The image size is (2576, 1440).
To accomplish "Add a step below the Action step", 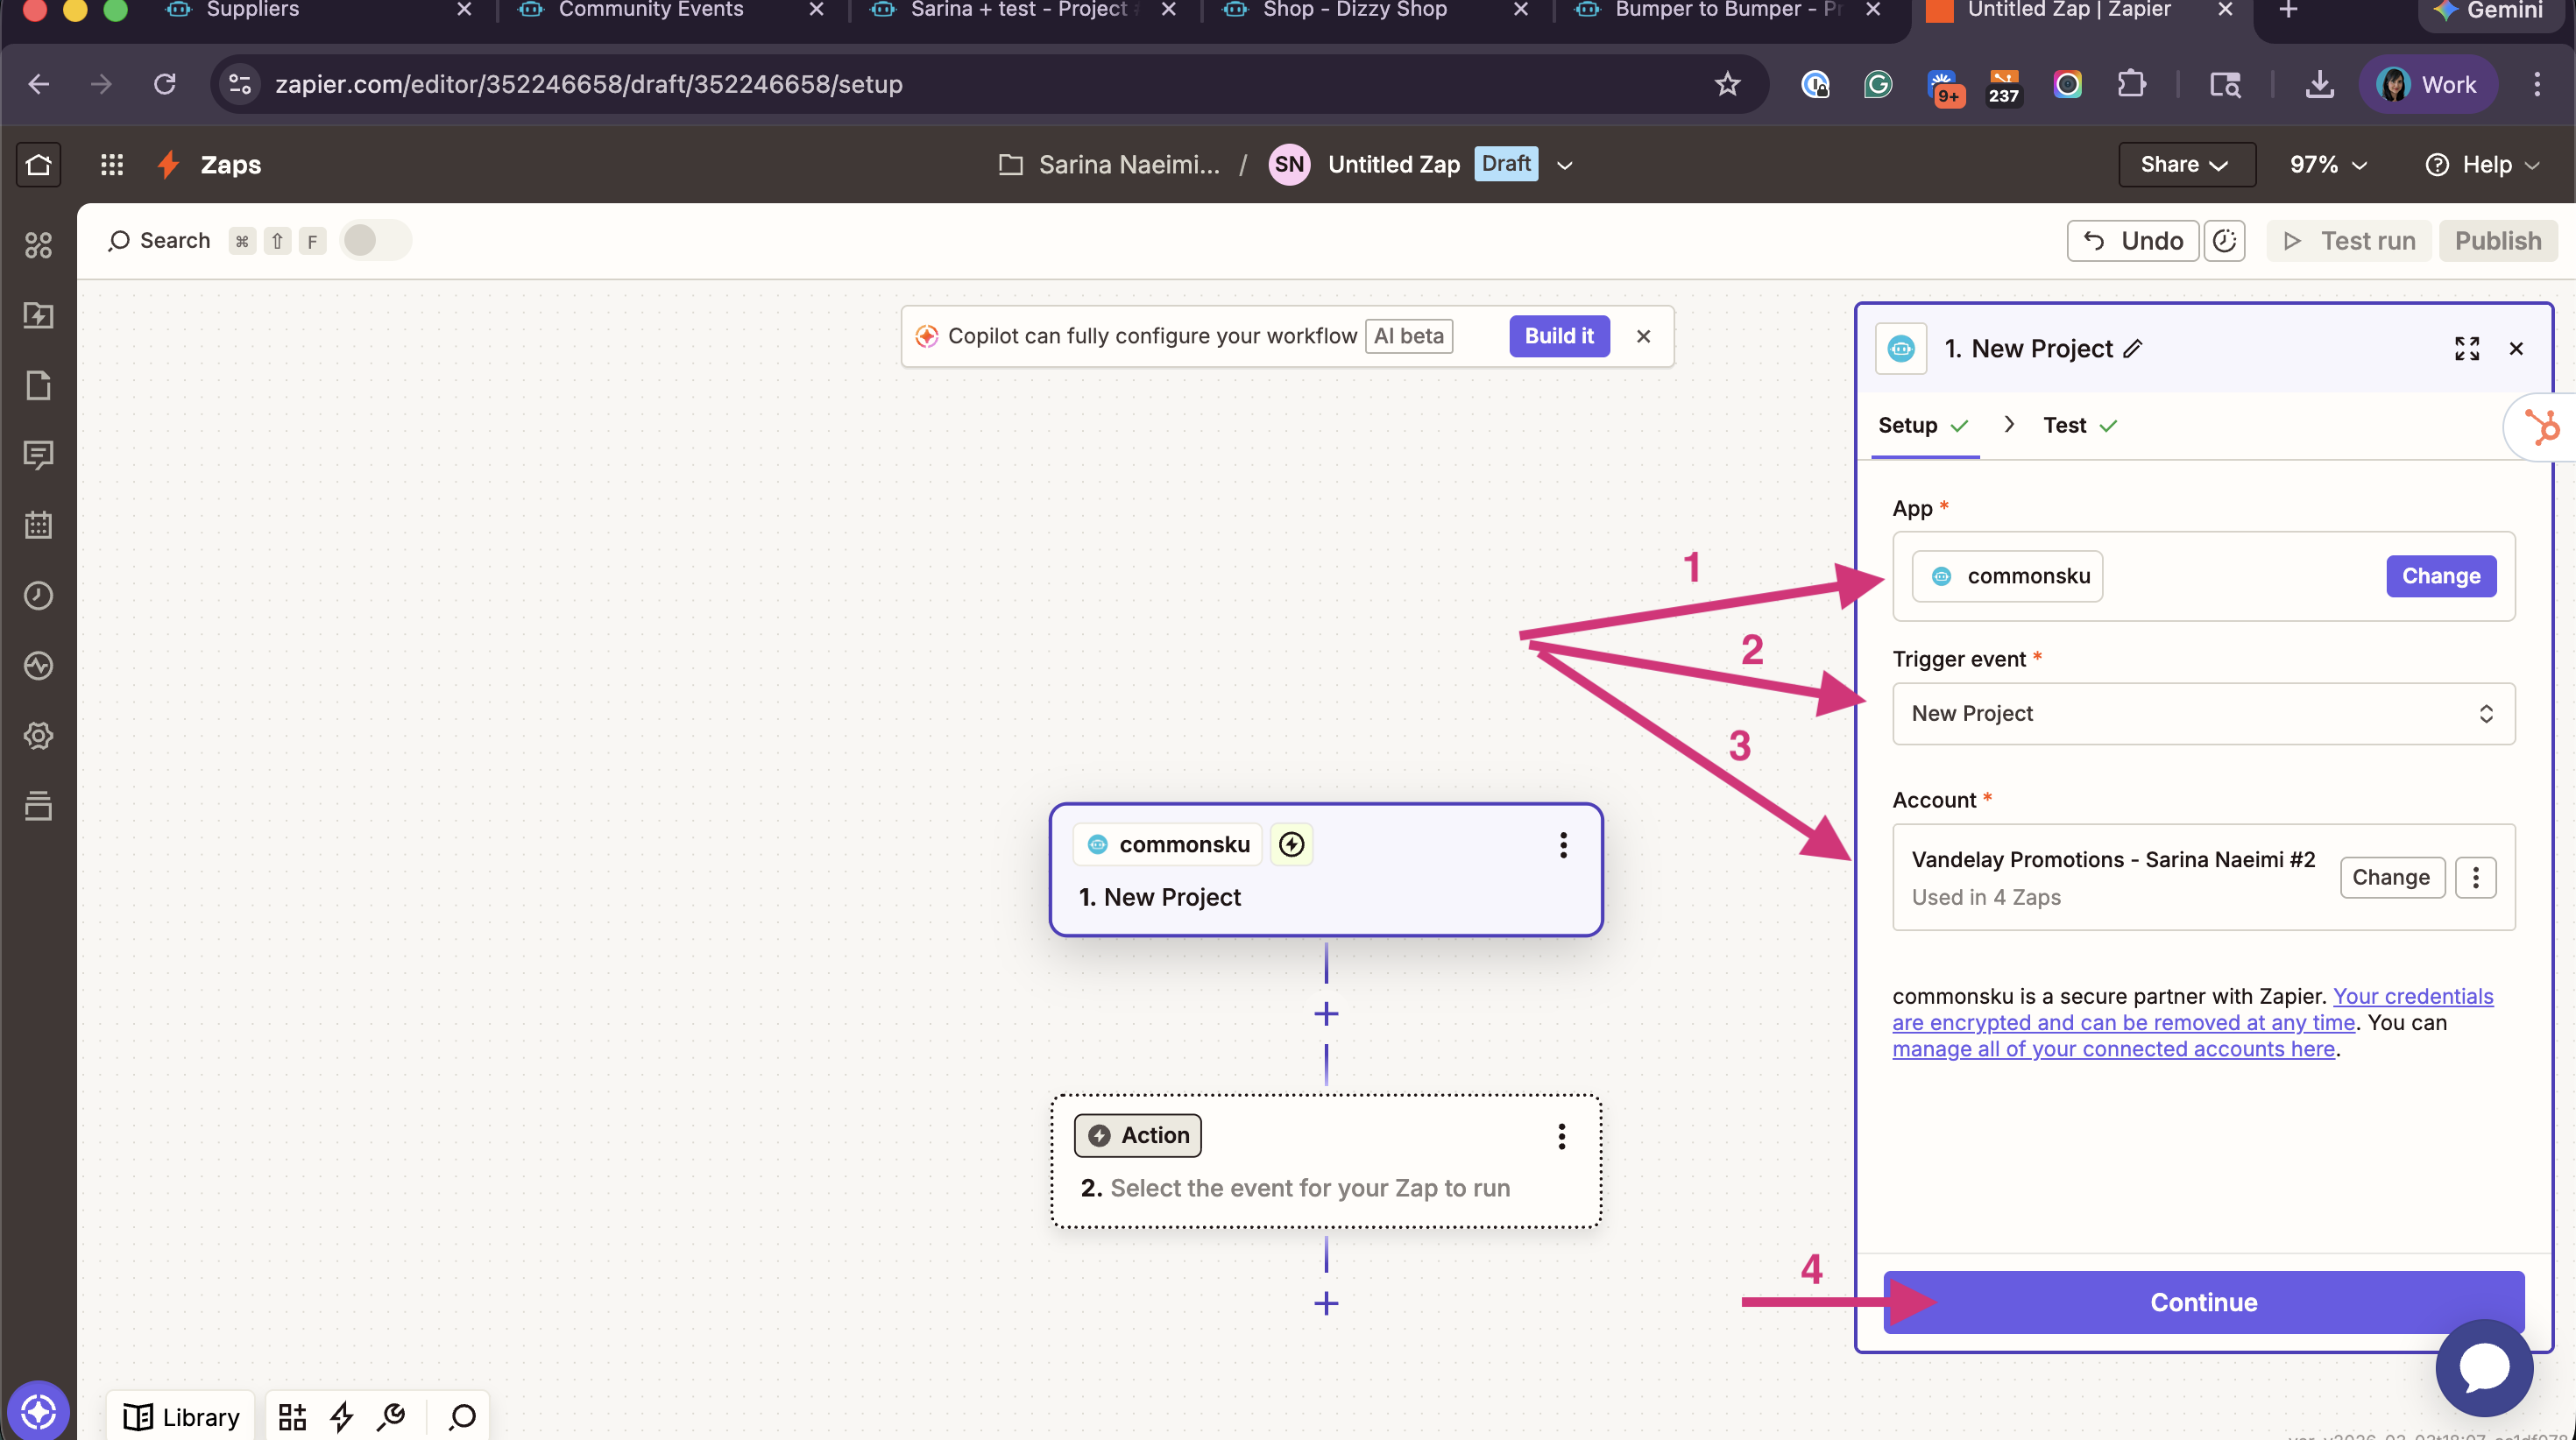I will click(x=1326, y=1303).
